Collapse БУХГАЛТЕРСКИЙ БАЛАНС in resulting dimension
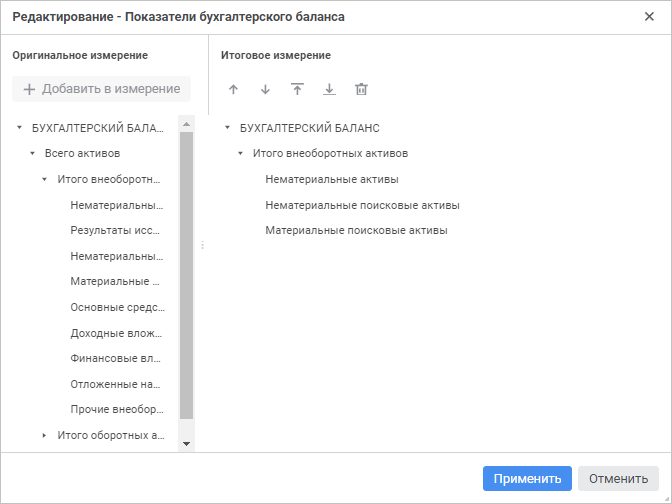The image size is (672, 504). click(227, 128)
